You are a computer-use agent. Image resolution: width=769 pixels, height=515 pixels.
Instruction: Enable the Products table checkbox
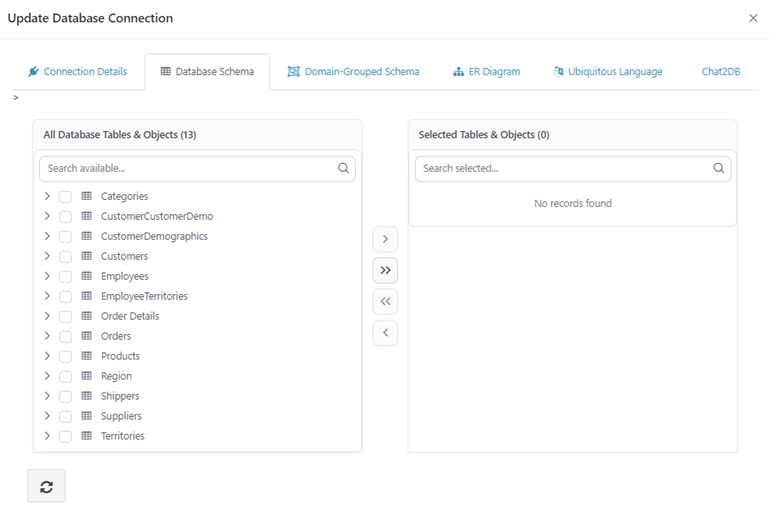pyautogui.click(x=65, y=356)
